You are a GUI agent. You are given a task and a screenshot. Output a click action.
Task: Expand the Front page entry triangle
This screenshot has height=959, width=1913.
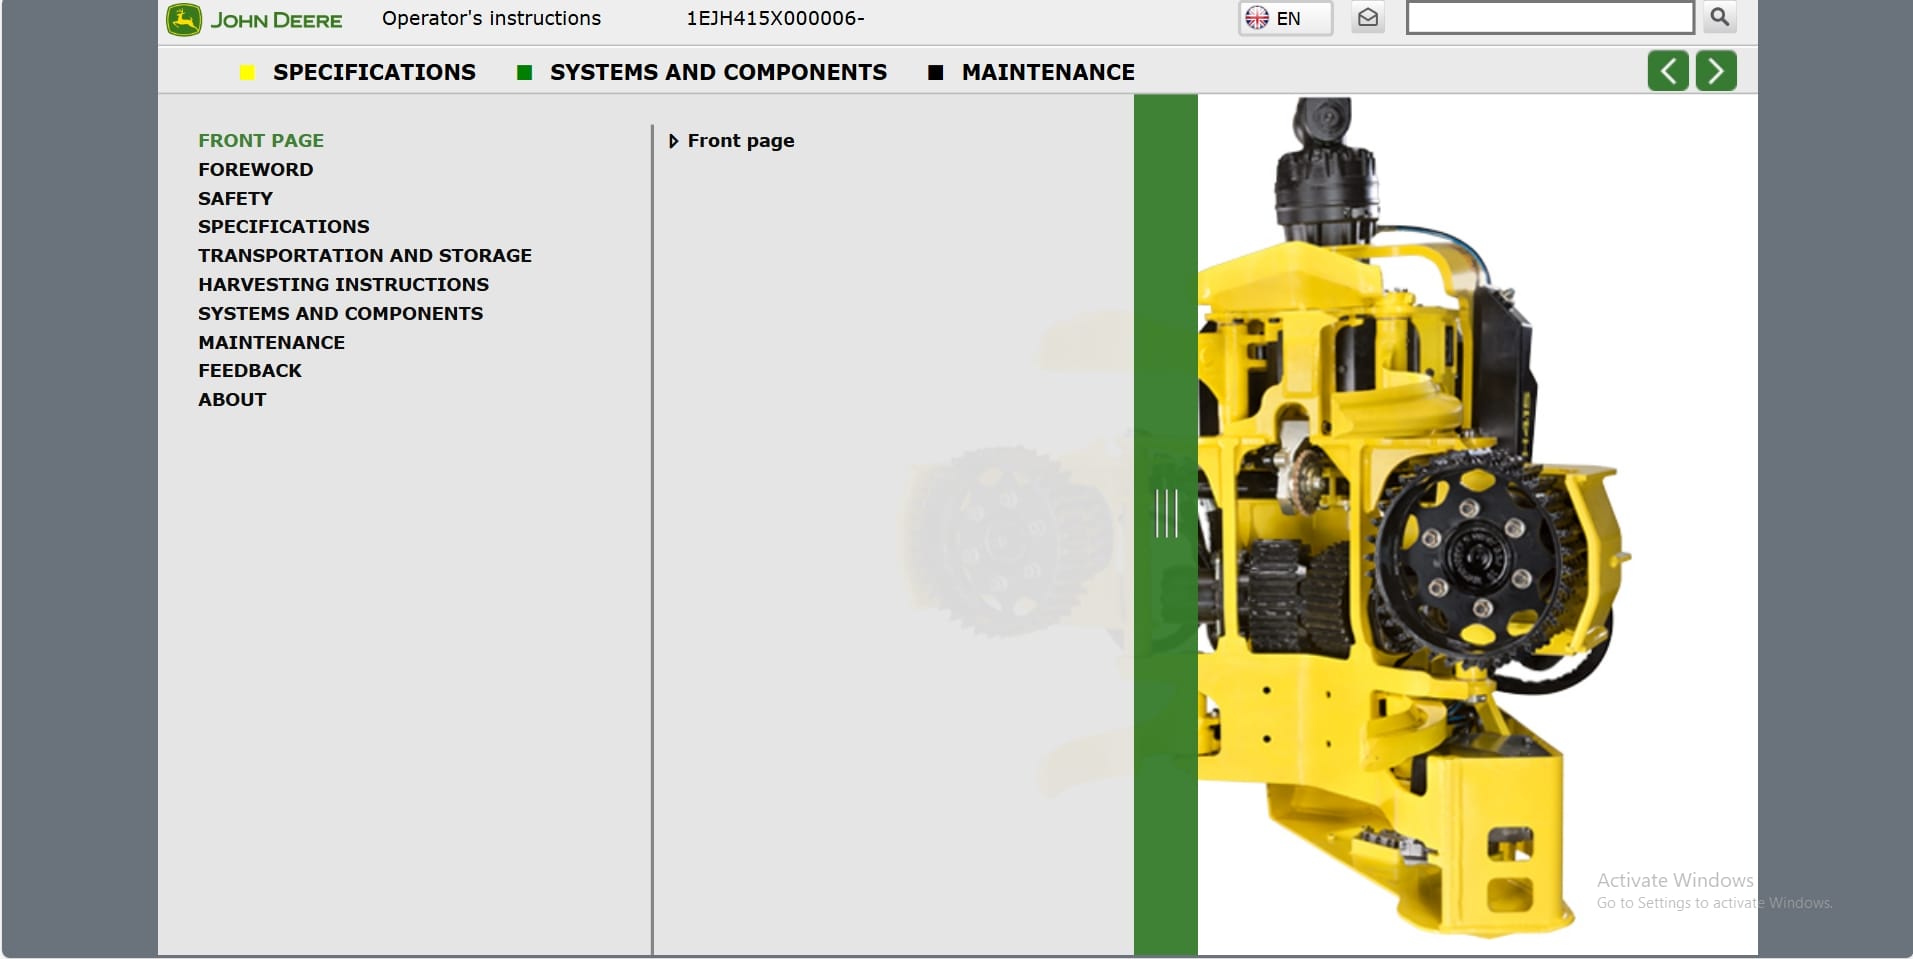coord(673,141)
